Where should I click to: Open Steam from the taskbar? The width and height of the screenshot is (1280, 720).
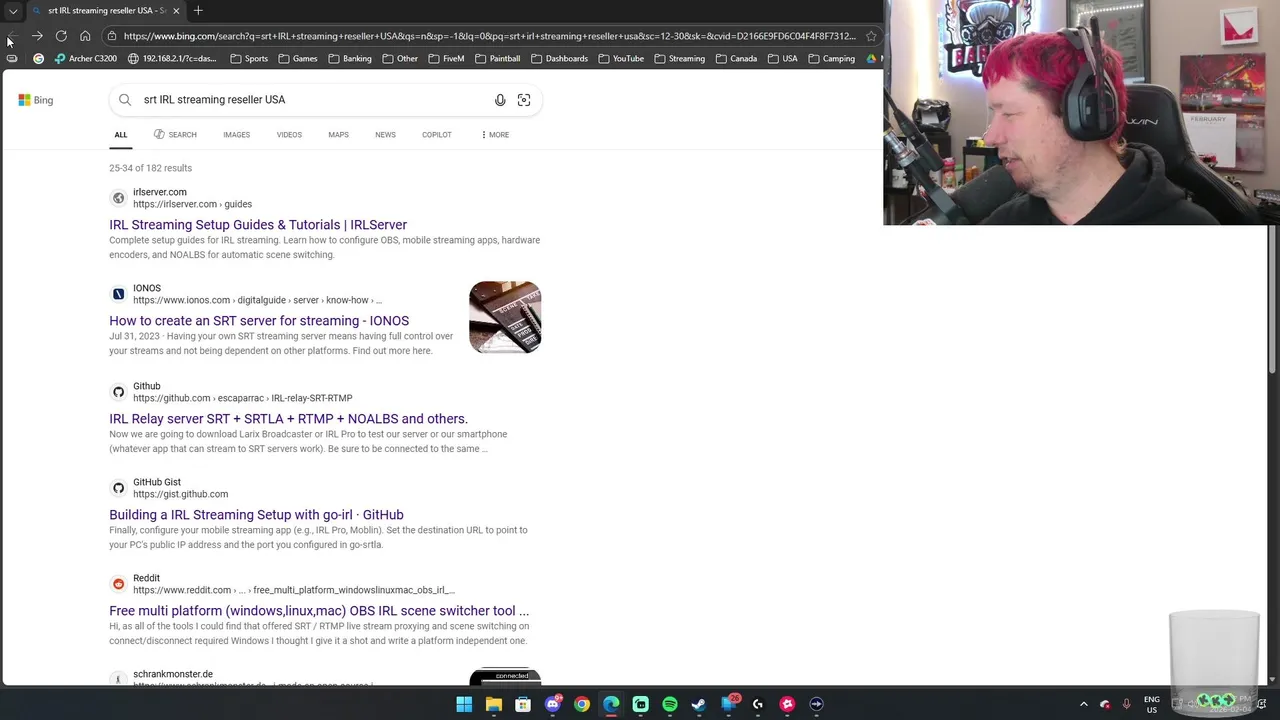[699, 704]
